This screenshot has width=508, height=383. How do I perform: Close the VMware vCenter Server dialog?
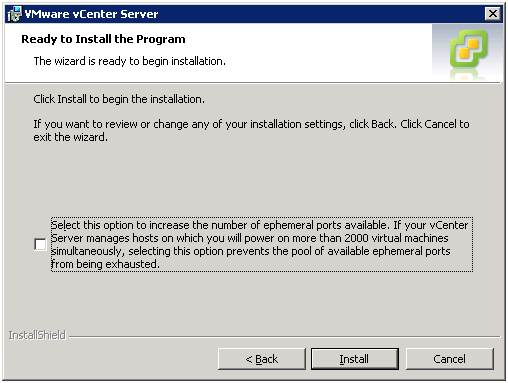pyautogui.click(x=493, y=14)
